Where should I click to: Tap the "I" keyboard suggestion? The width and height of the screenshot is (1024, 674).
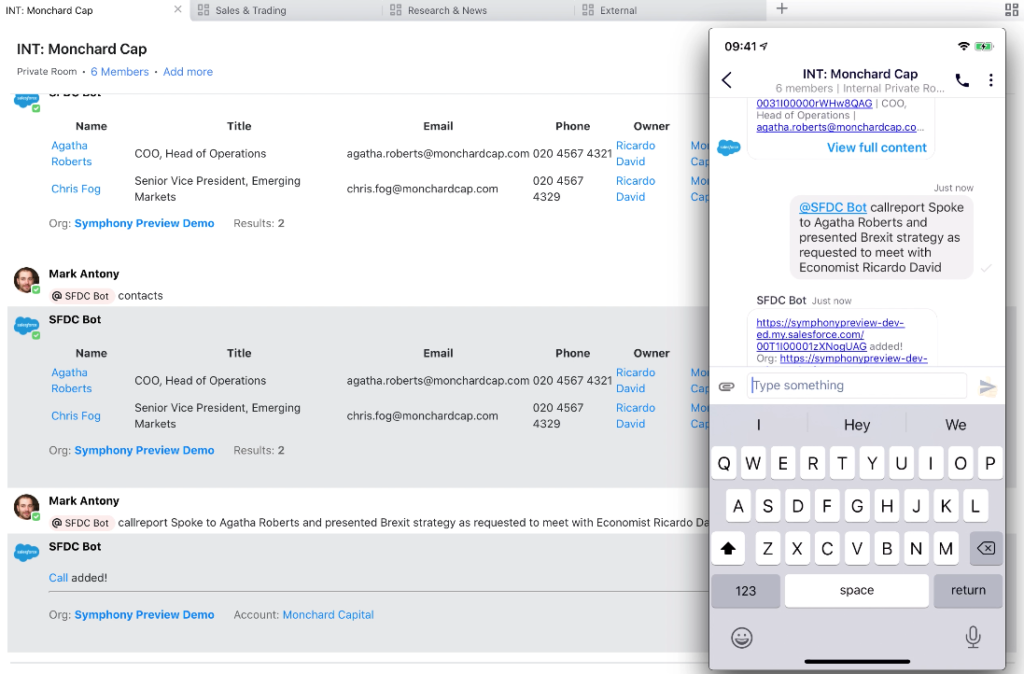[x=759, y=425]
